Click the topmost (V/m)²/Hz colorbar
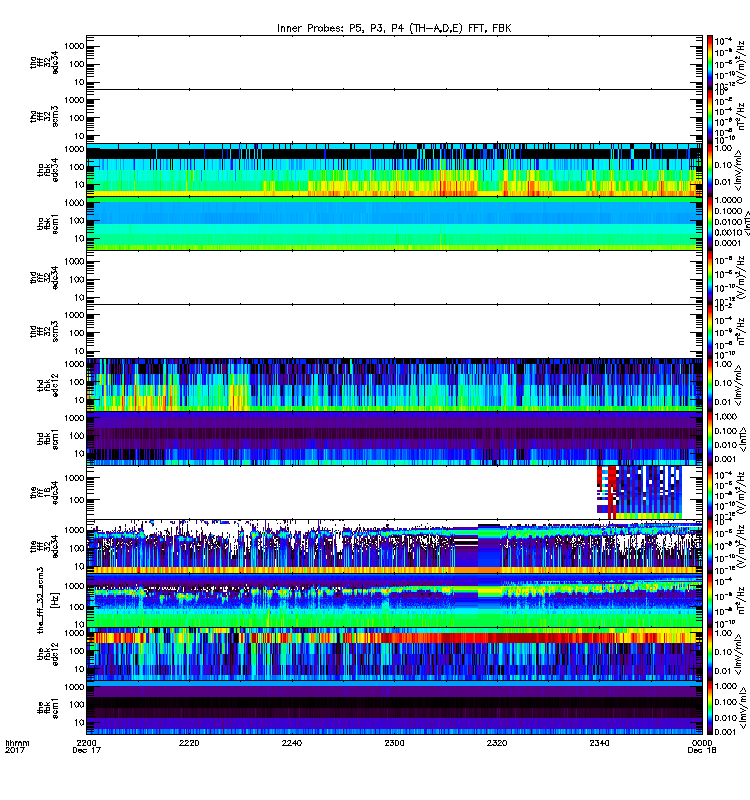Image resolution: width=750 pixels, height=800 pixels. point(710,62)
